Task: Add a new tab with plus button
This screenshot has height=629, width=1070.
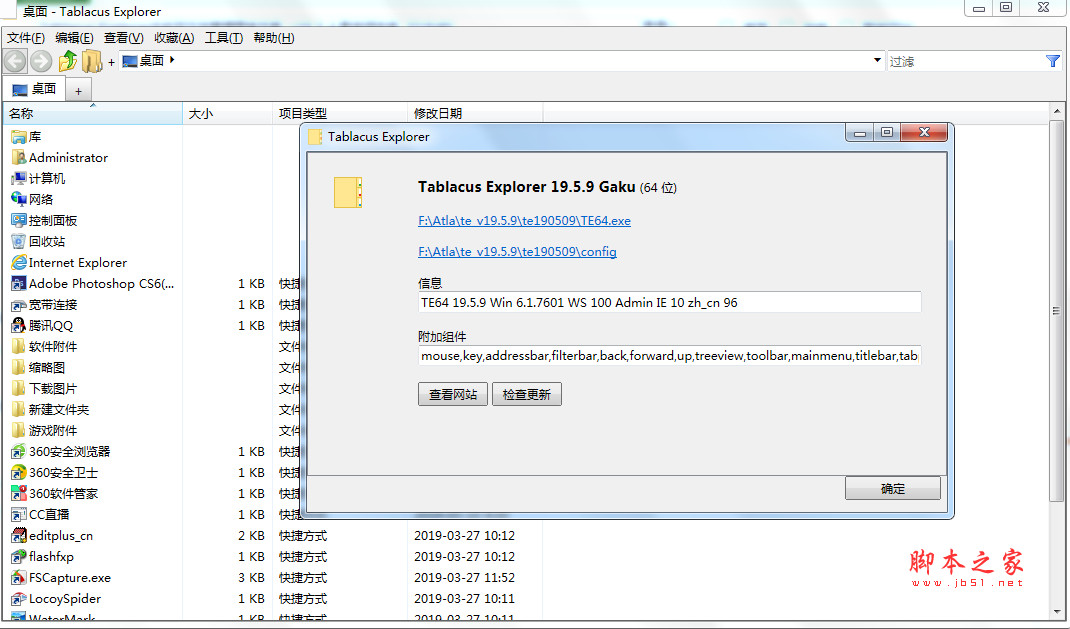Action: [78, 91]
